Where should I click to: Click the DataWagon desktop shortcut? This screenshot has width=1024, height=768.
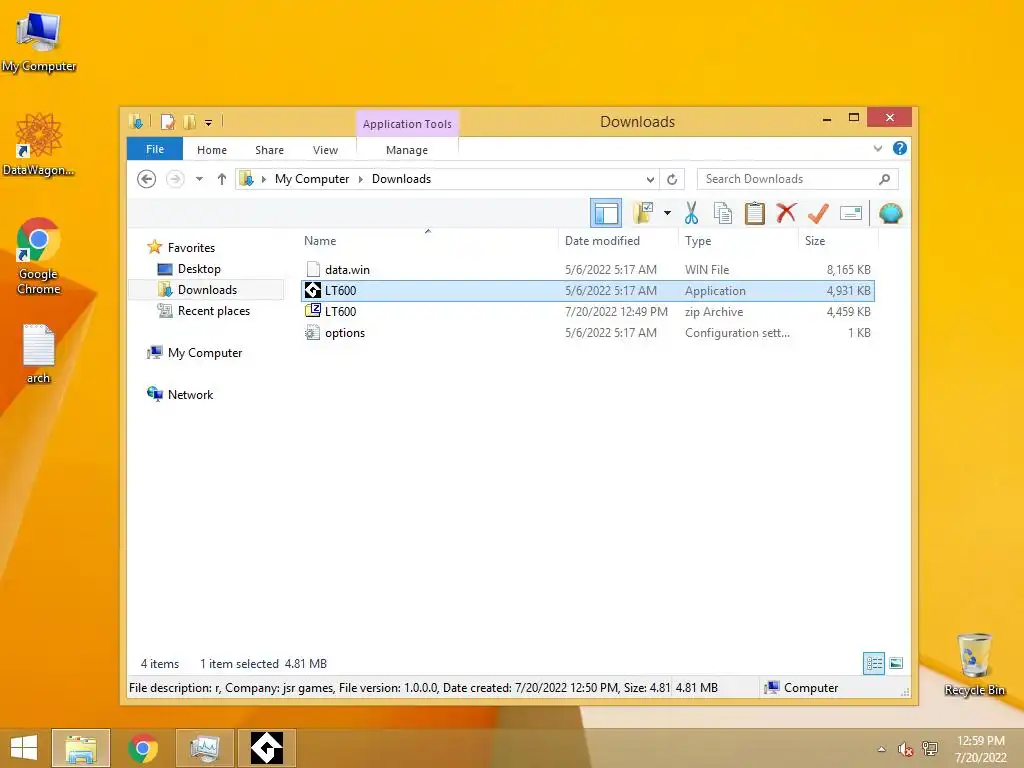coord(39,144)
